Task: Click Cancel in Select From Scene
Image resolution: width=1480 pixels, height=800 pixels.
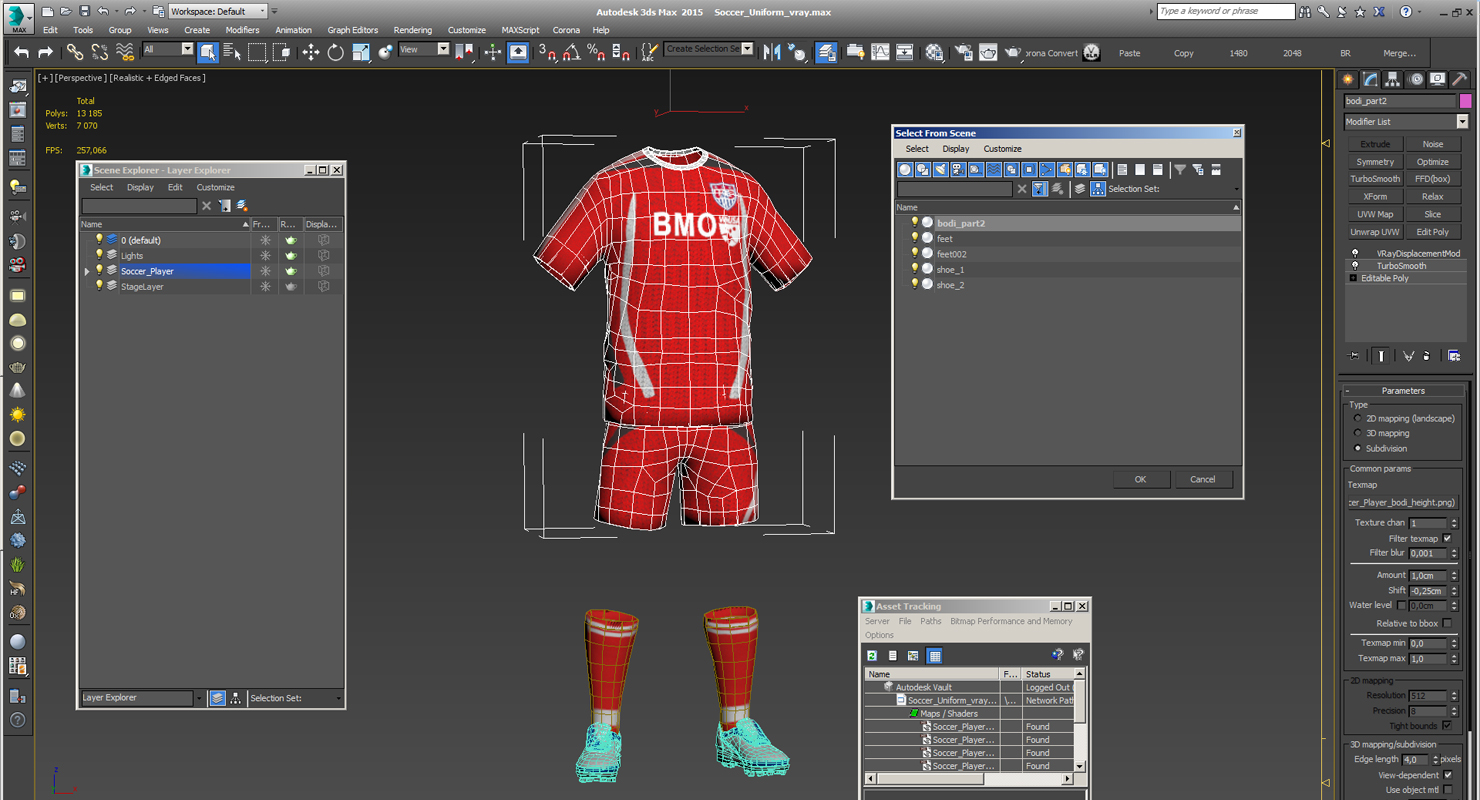Action: pos(1203,479)
